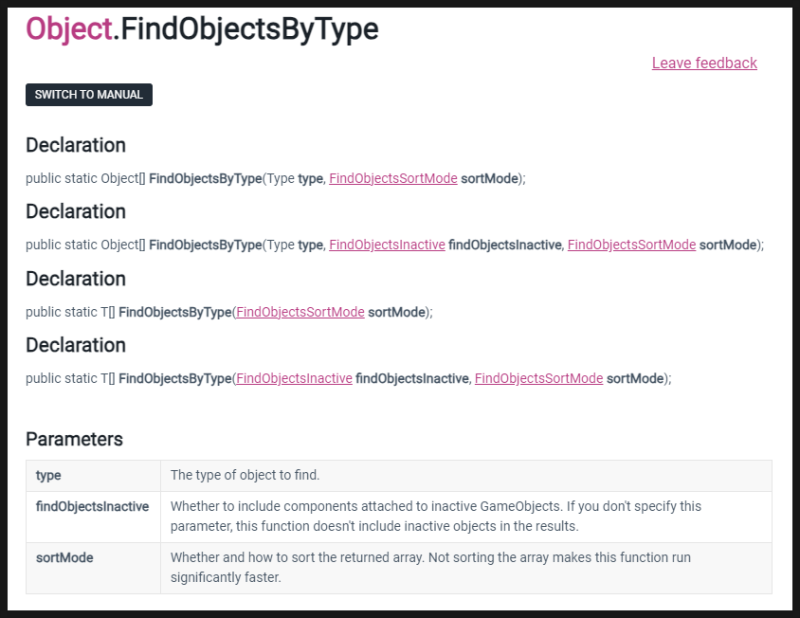This screenshot has height=618, width=800.
Task: Open FindObjectsSortMode link in fourth declaration
Action: 537,378
